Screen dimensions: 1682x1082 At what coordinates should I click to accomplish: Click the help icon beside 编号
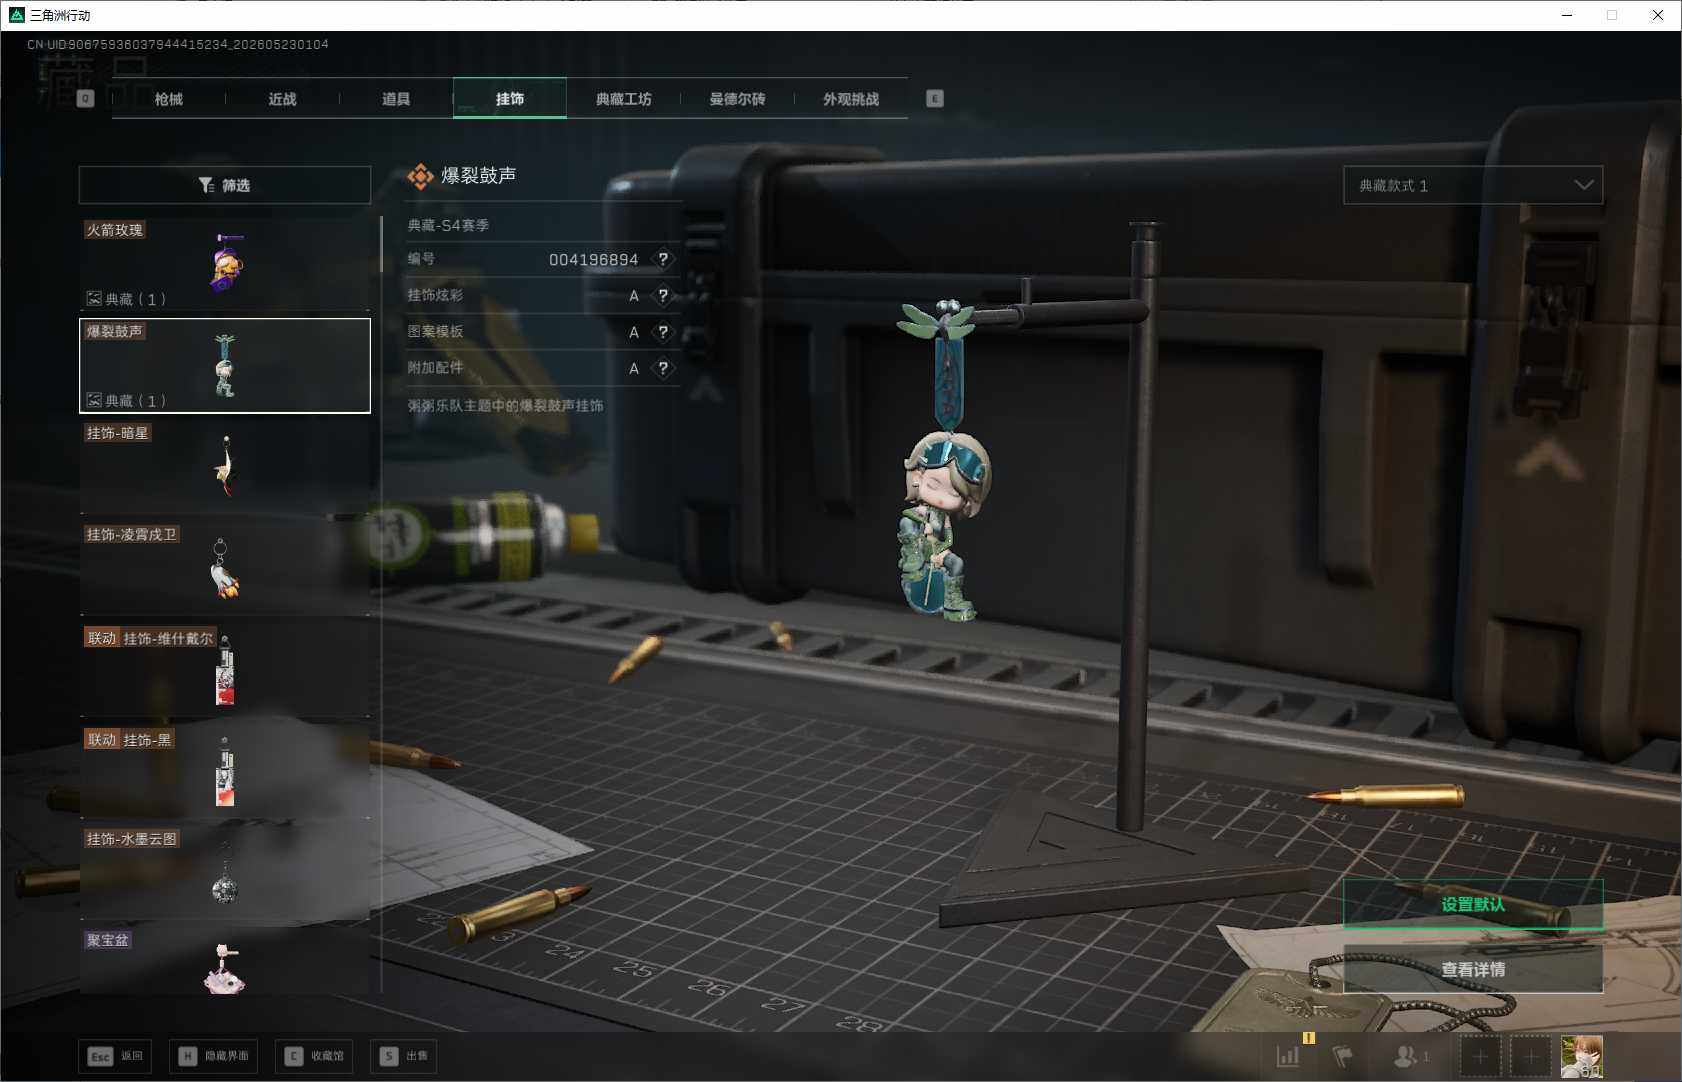(663, 259)
